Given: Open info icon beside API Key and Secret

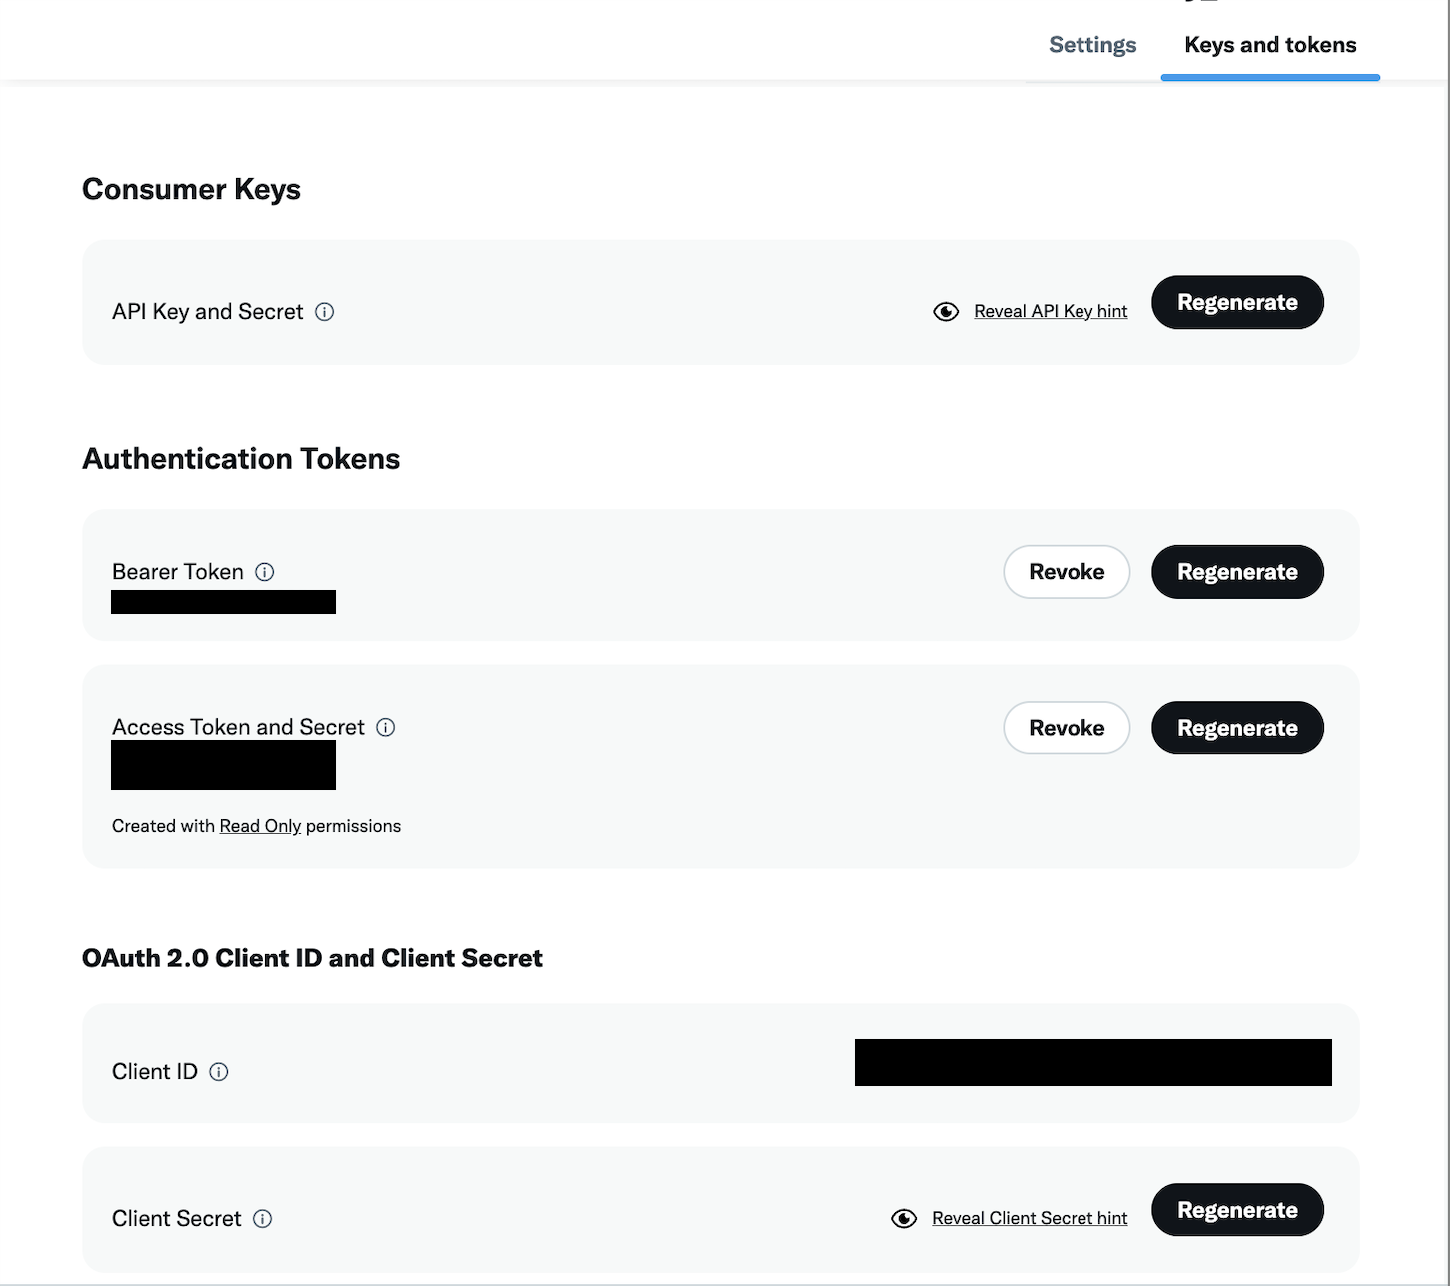Looking at the screenshot, I should click(x=325, y=312).
